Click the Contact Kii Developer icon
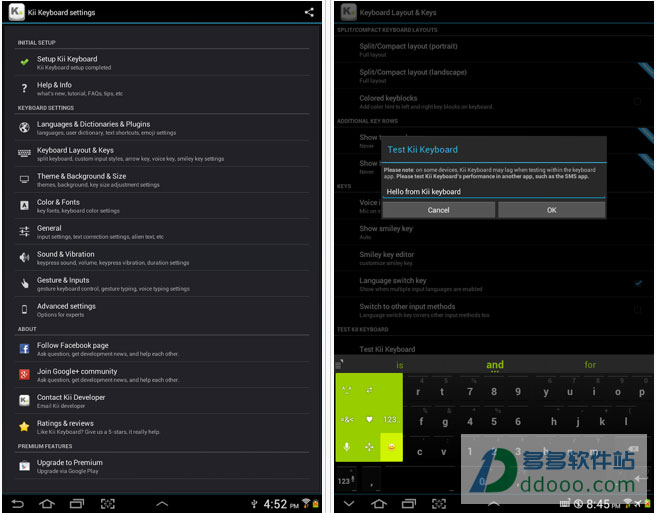The width and height of the screenshot is (656, 513). tap(24, 400)
